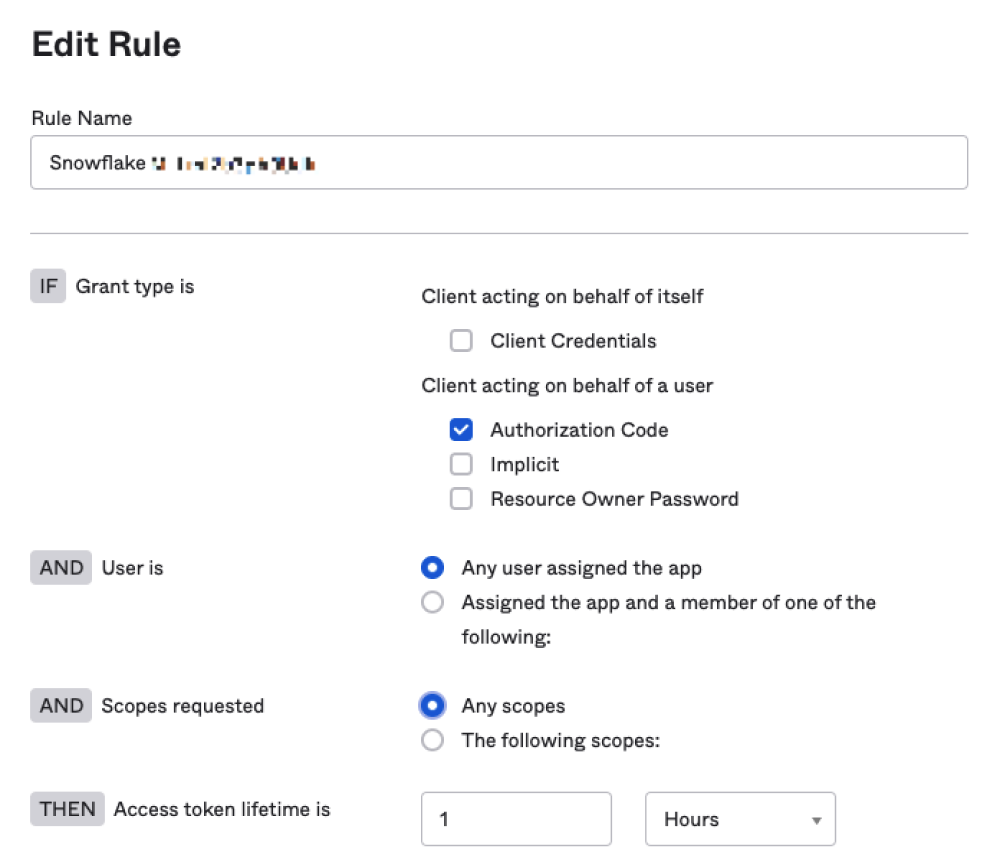Image resolution: width=1000 pixels, height=862 pixels.
Task: Click the THEN badge
Action: pos(67,809)
